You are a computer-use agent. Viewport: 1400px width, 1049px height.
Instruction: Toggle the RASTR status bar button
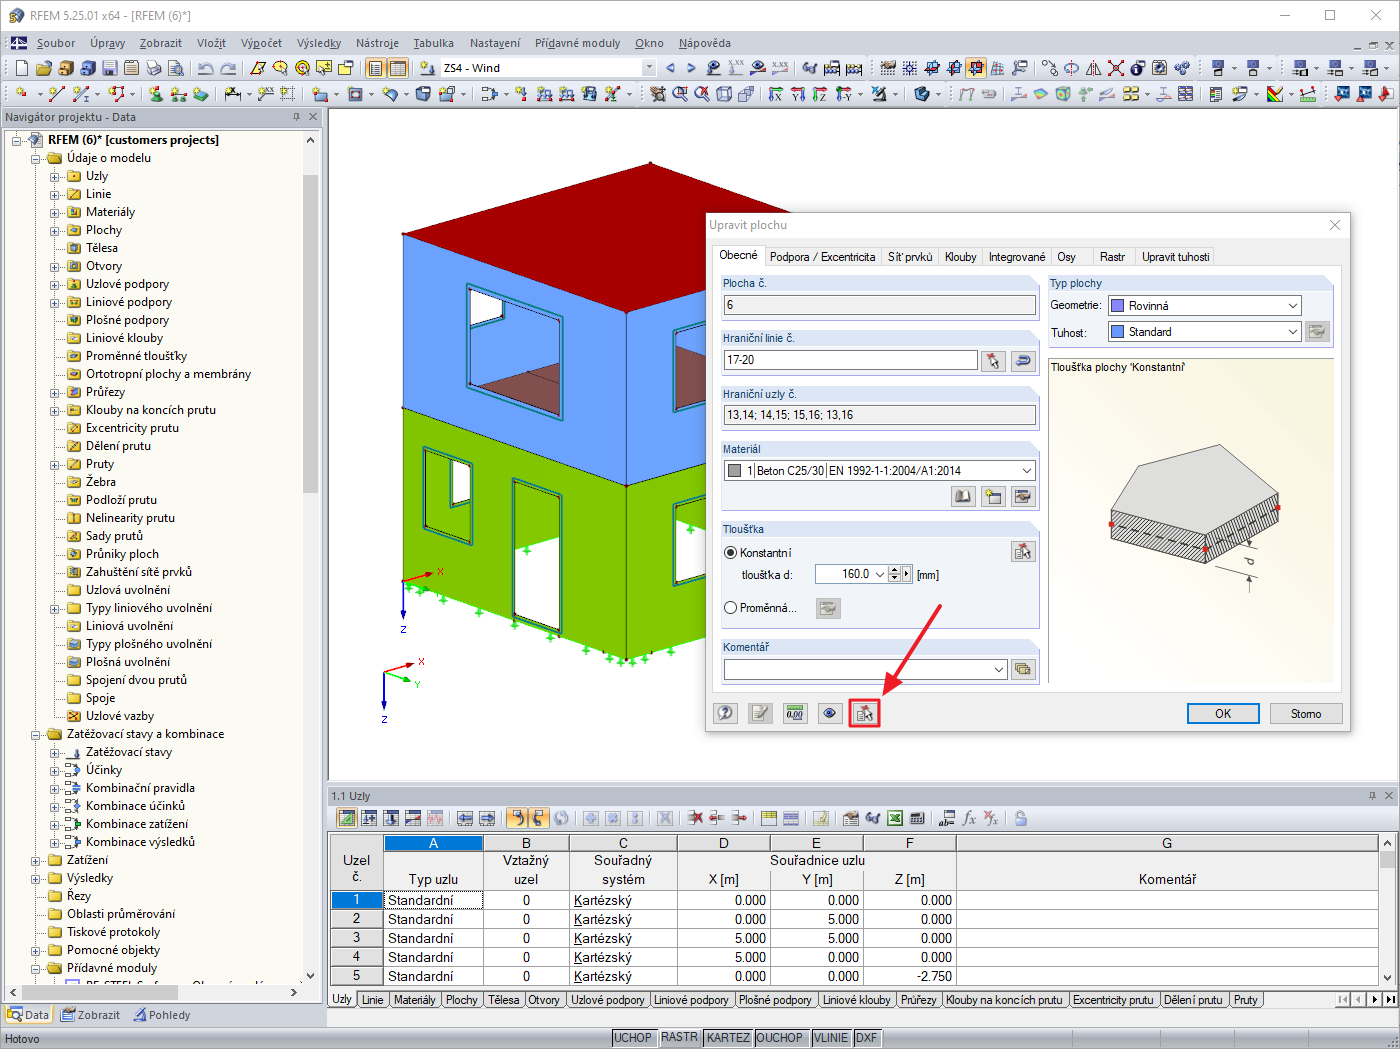679,1037
